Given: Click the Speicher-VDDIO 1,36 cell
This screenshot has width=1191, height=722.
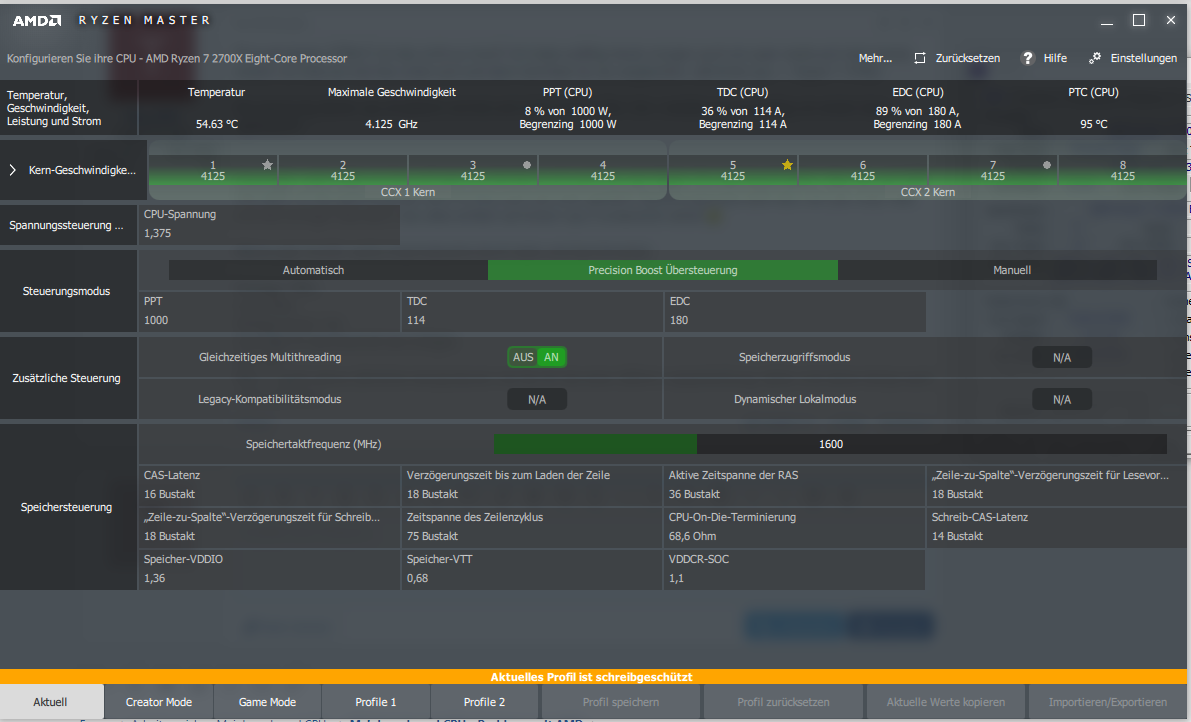Looking at the screenshot, I should click(x=269, y=569).
